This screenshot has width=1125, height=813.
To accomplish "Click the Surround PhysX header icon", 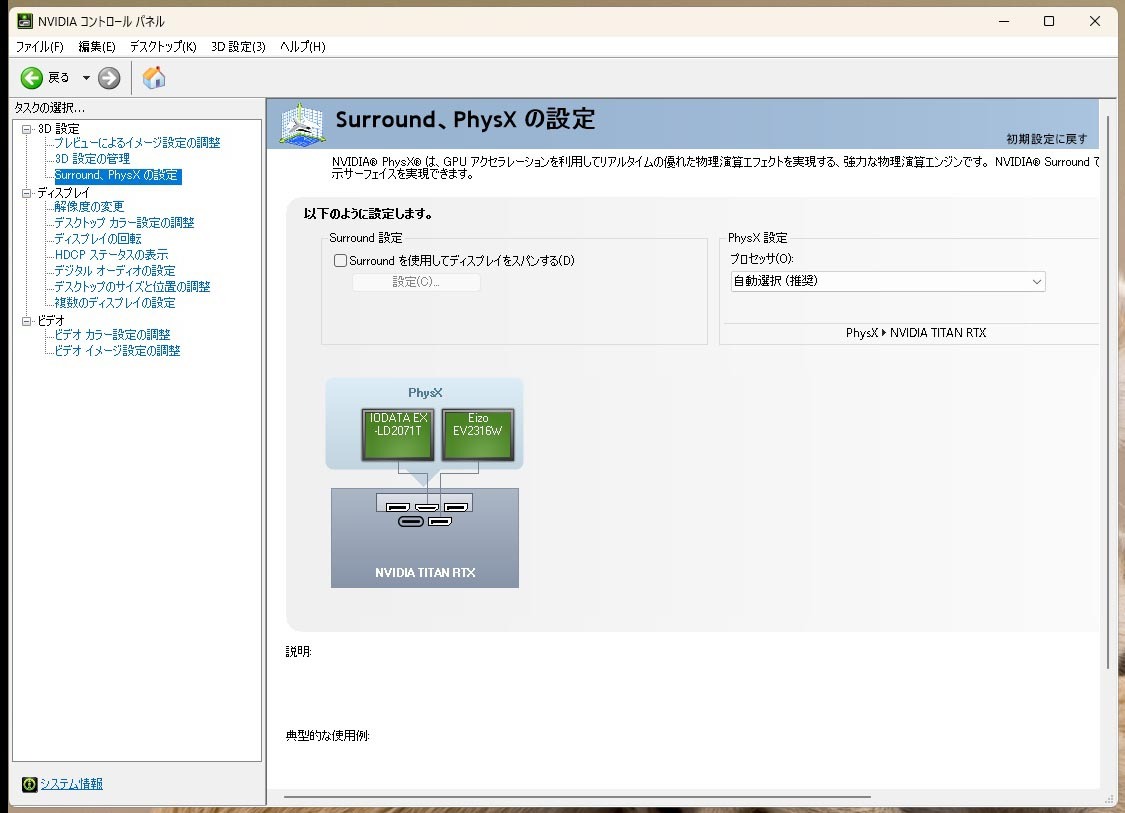I will click(x=302, y=123).
